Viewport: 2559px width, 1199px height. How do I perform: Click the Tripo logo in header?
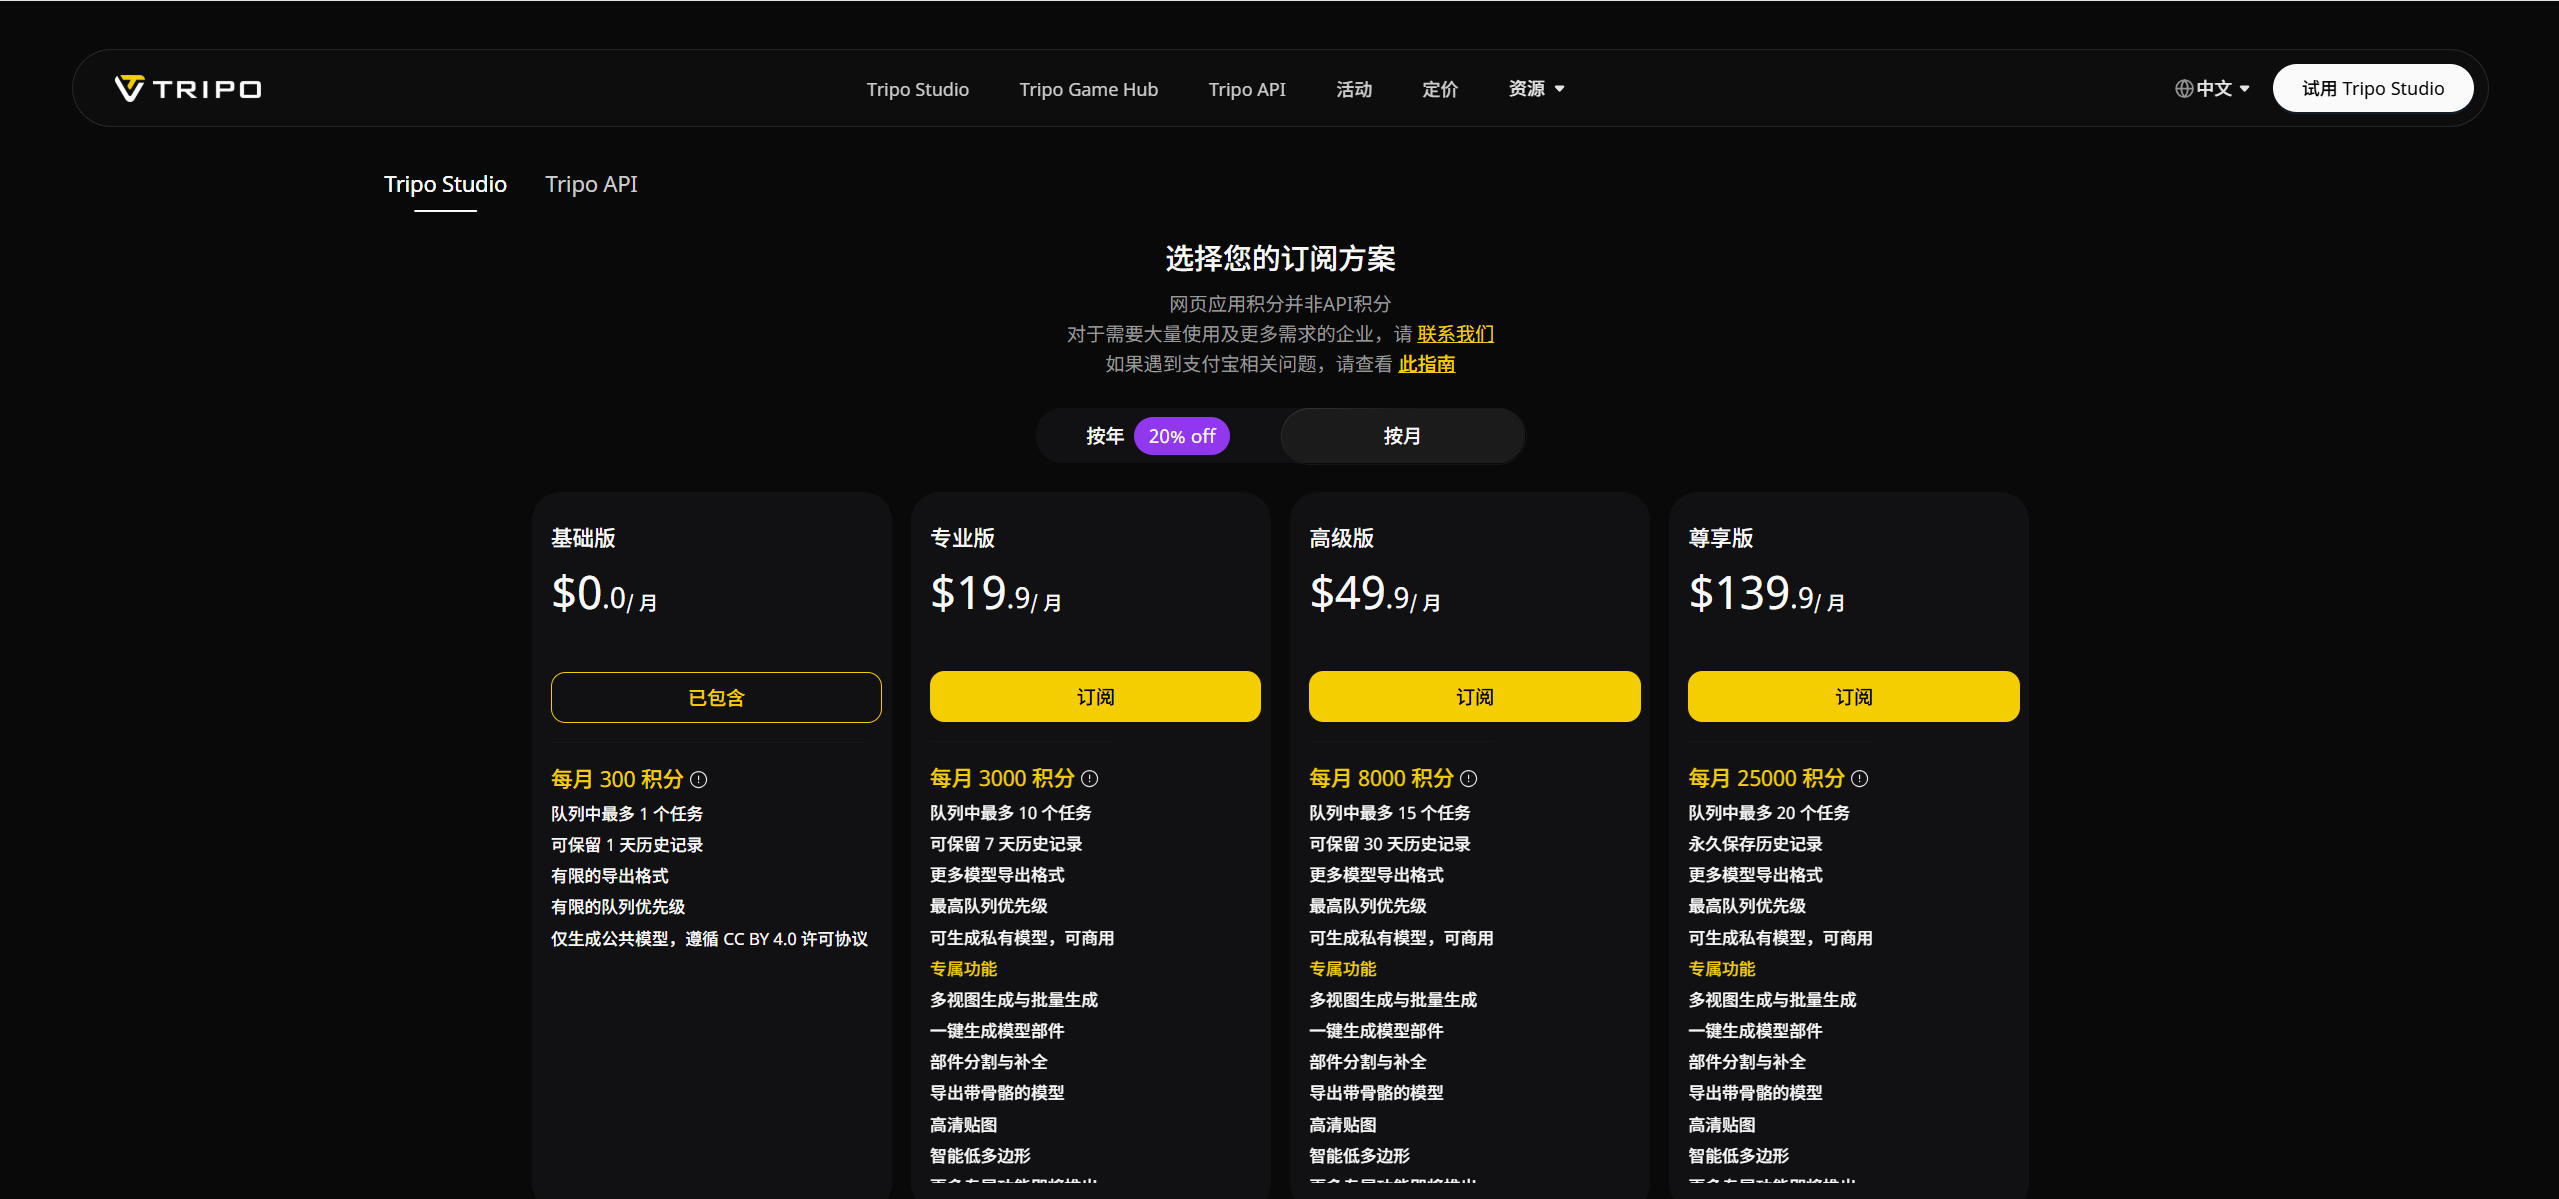(x=188, y=89)
